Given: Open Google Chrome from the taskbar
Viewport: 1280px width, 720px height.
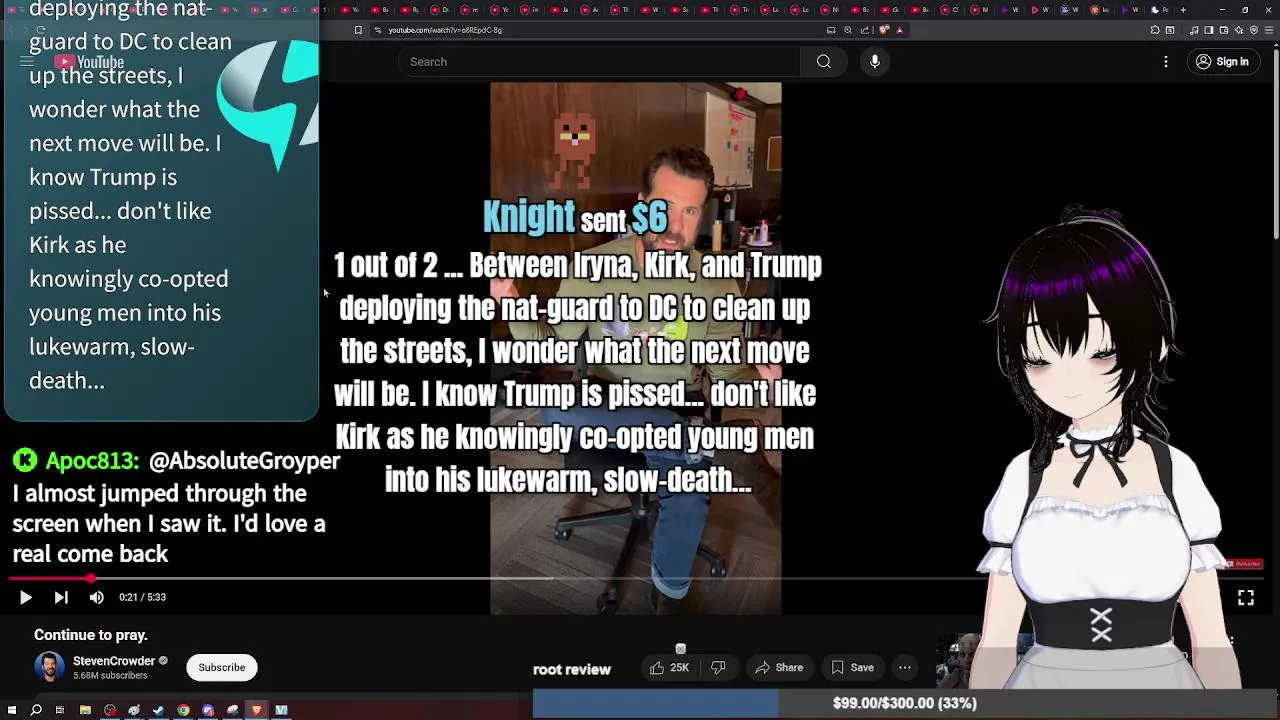Looking at the screenshot, I should [x=183, y=710].
